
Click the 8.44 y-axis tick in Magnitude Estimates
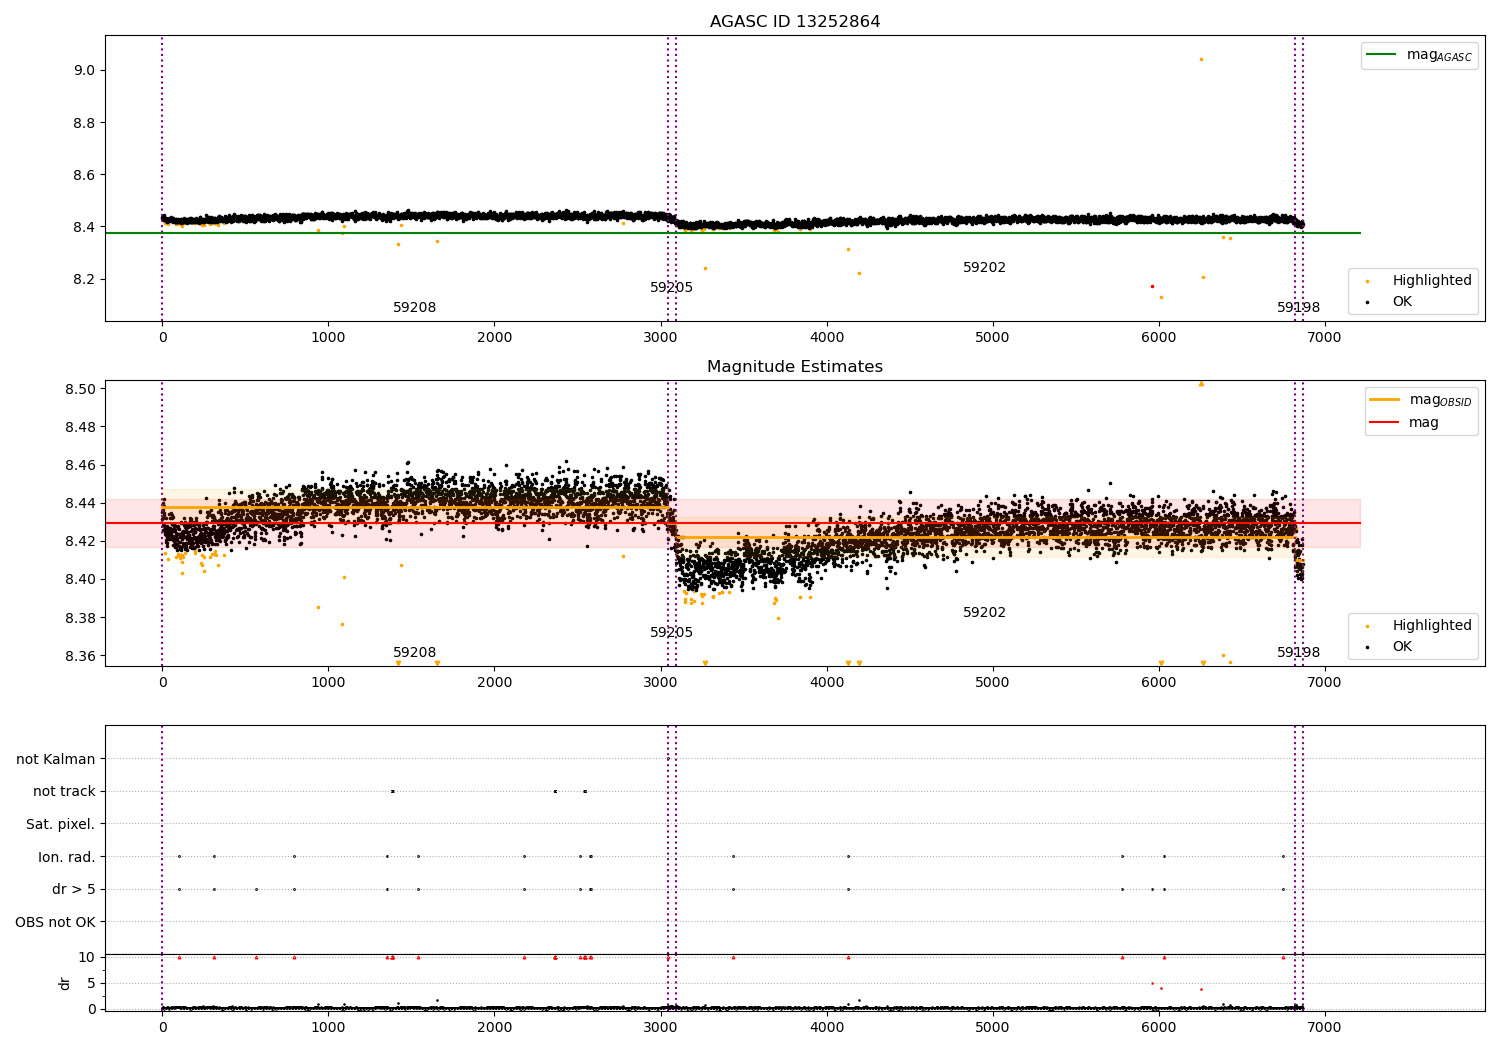[81, 504]
